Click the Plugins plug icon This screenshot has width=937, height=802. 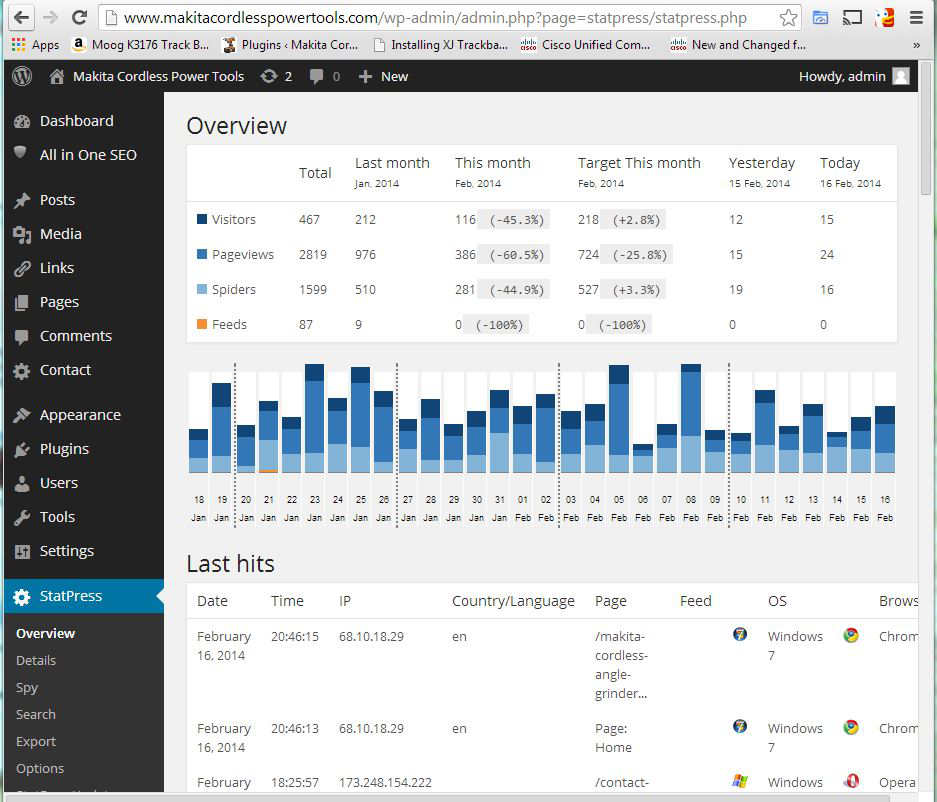22,449
